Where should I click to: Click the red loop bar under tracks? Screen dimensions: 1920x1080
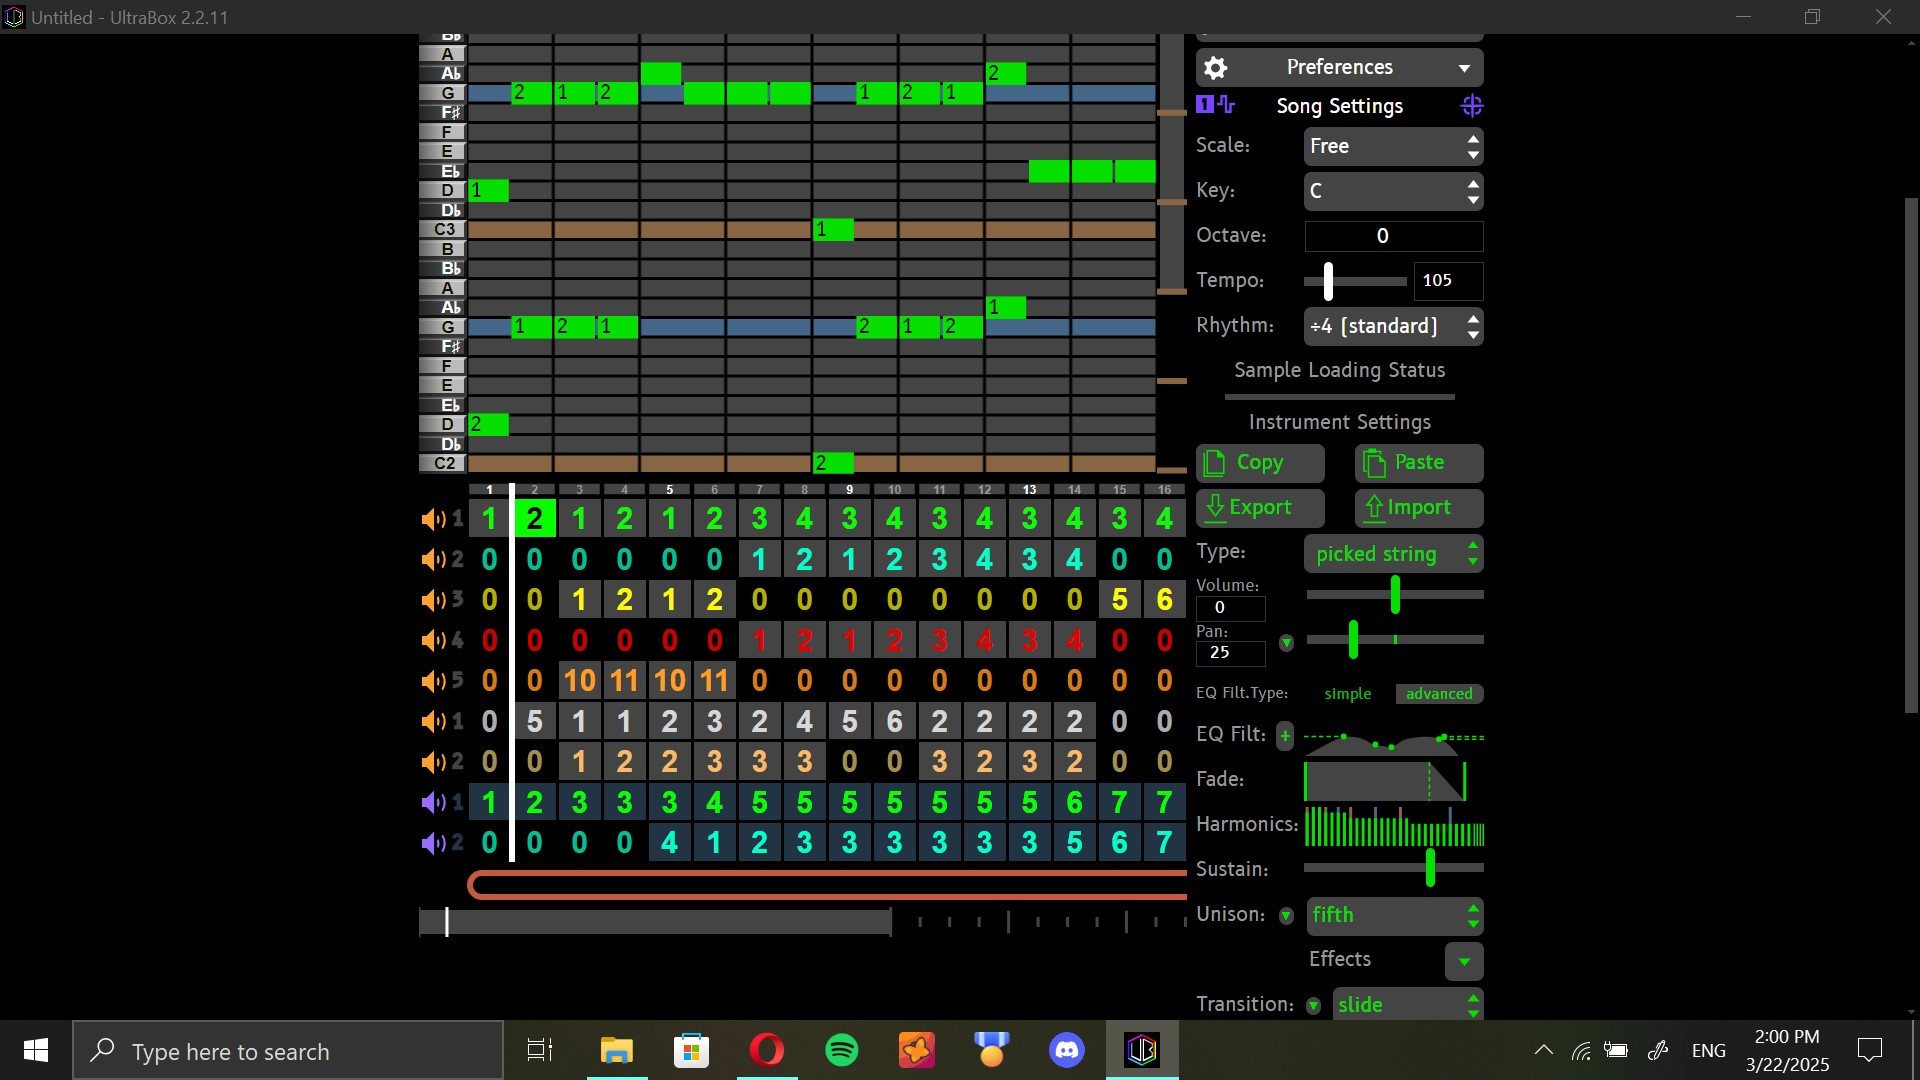[x=827, y=885]
